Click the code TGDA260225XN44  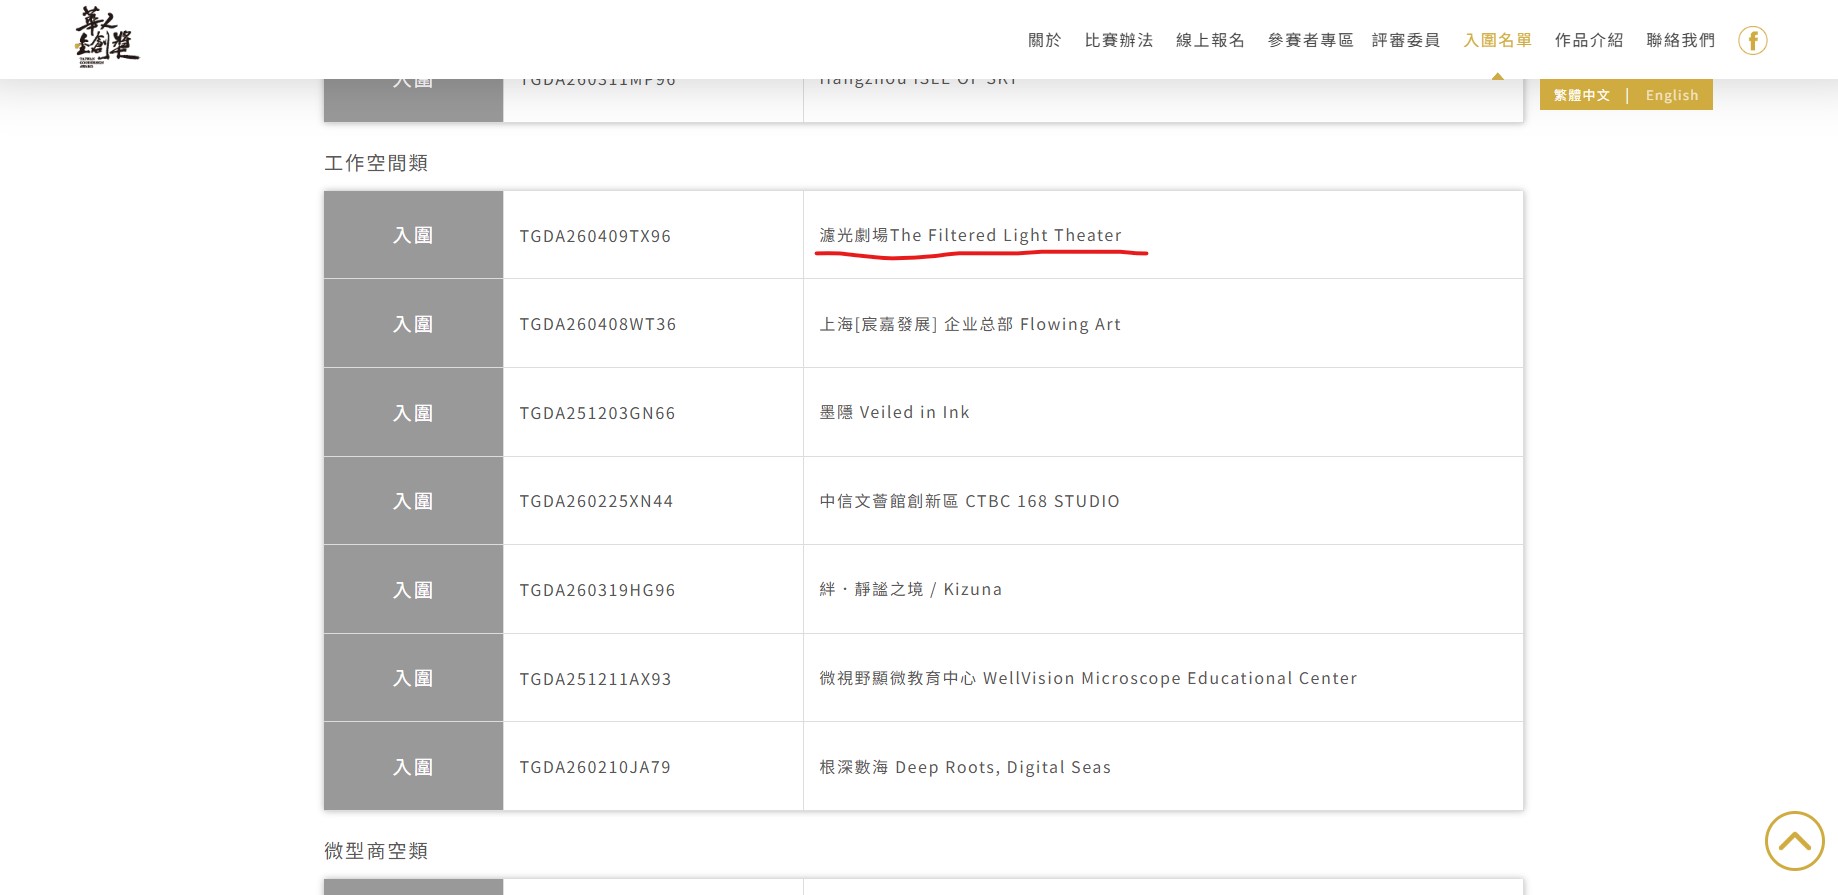597,501
